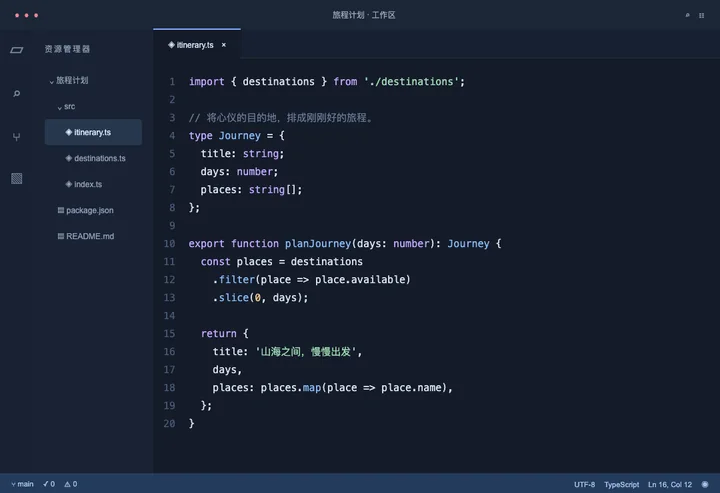
Task: Click the file icon beside package.json
Action: tap(61, 210)
